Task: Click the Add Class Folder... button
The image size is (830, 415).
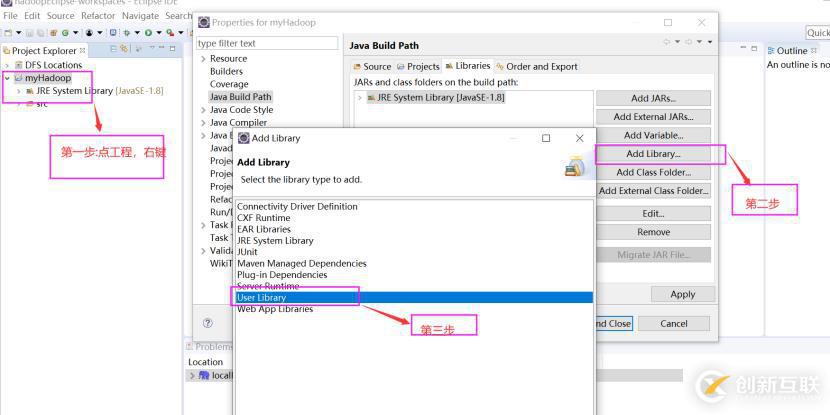Action: [x=653, y=173]
